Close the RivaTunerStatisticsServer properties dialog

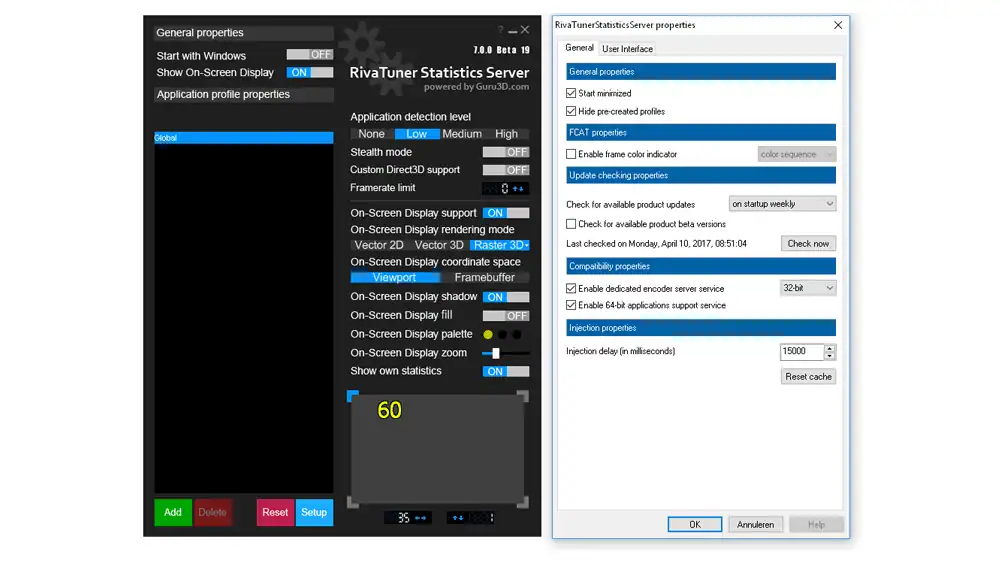pos(838,25)
